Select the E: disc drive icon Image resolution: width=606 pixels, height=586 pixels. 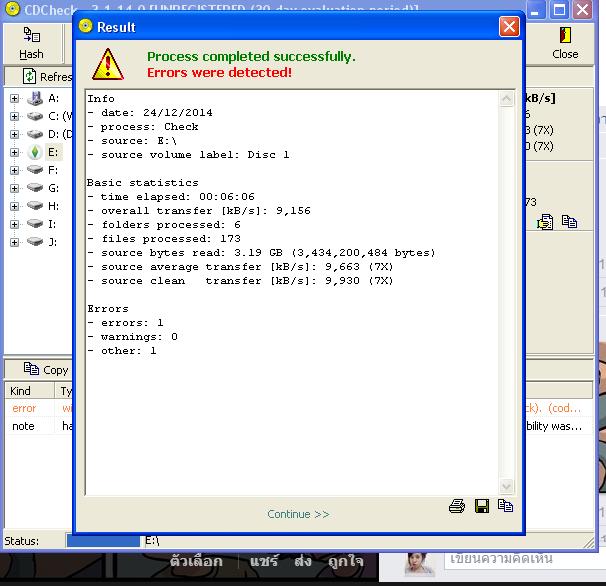point(35,152)
